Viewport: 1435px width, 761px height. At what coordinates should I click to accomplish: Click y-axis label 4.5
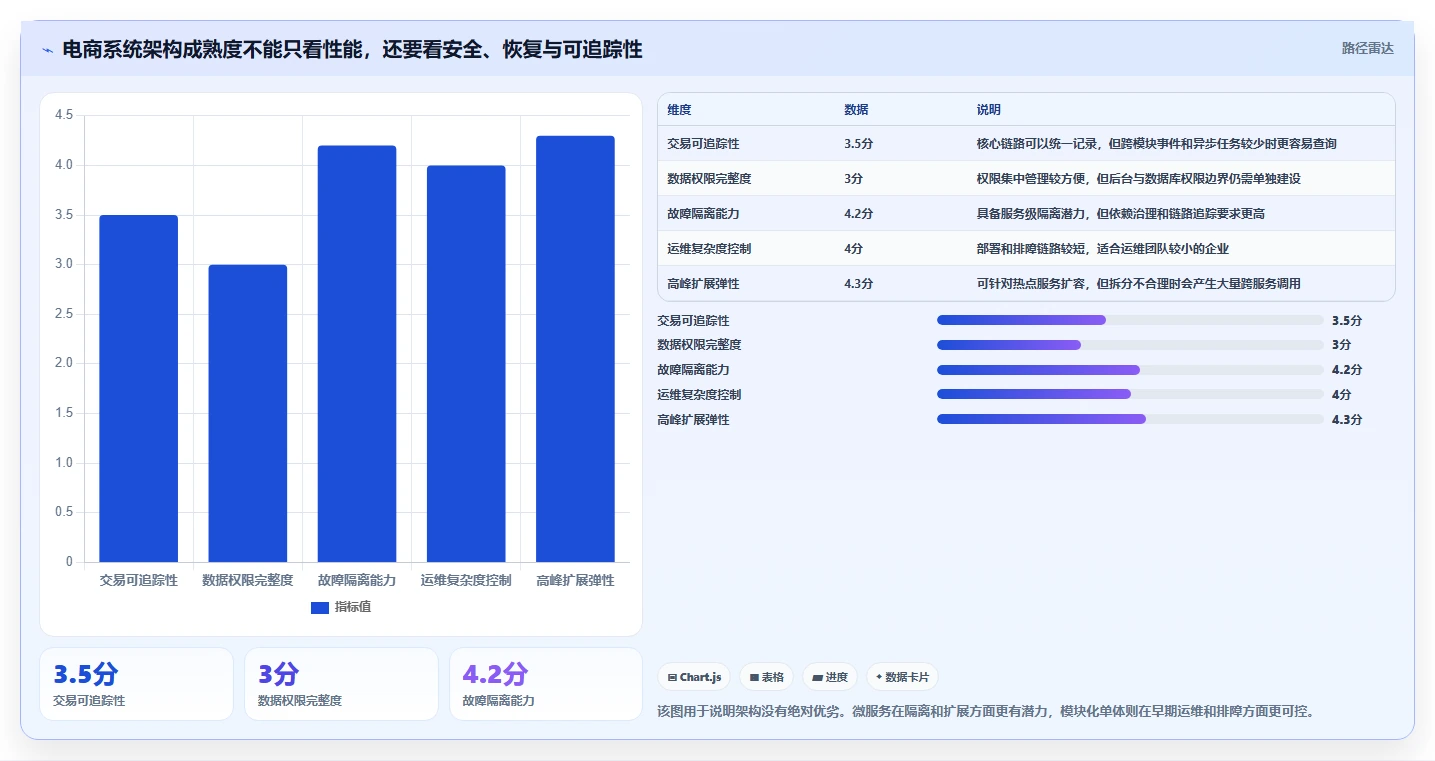64,116
